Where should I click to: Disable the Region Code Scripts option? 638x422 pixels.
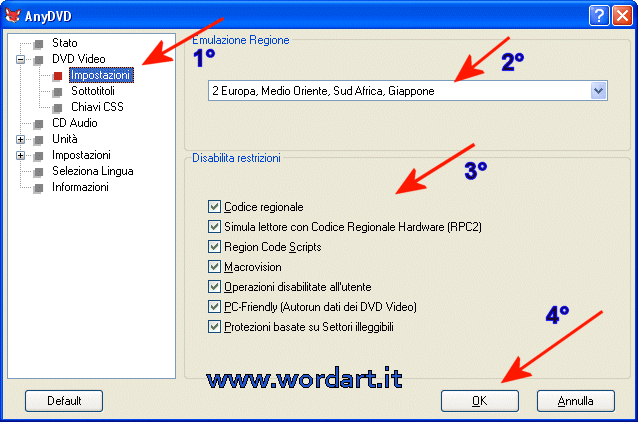214,247
